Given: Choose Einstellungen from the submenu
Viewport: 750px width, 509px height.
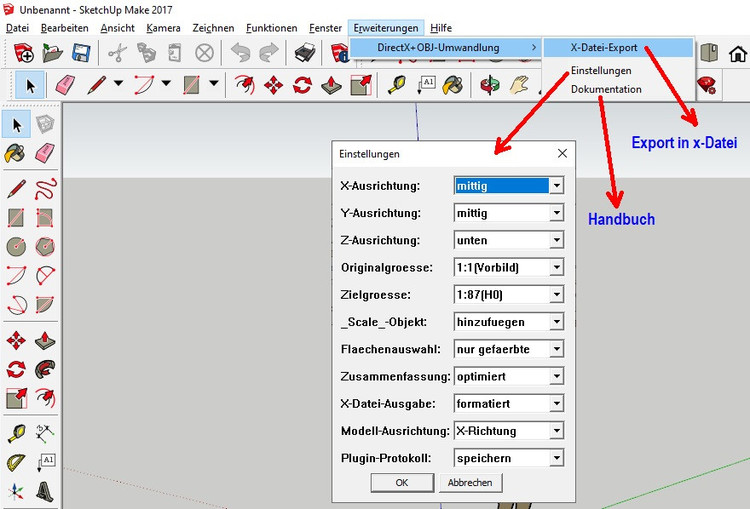Looking at the screenshot, I should [601, 70].
